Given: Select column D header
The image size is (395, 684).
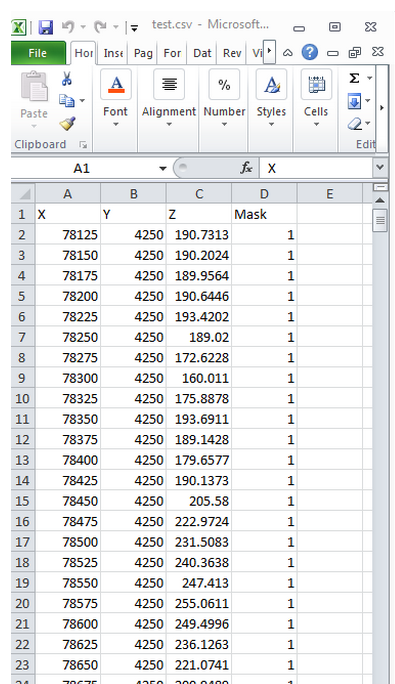Looking at the screenshot, I should (264, 194).
